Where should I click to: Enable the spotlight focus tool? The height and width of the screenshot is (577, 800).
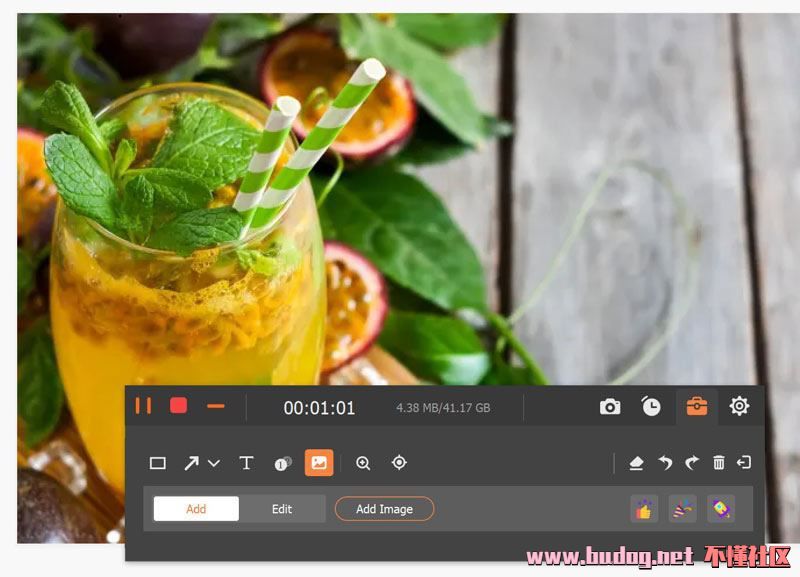[399, 463]
